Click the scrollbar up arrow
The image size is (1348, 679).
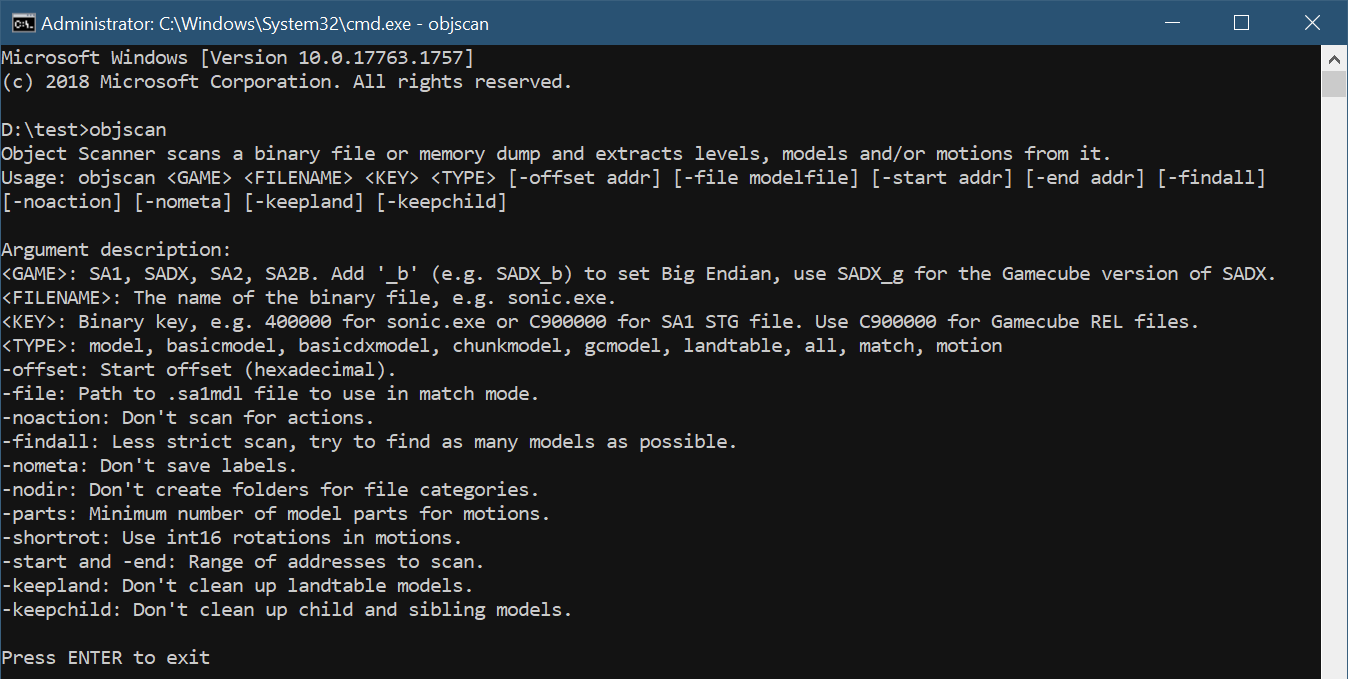(1334, 57)
